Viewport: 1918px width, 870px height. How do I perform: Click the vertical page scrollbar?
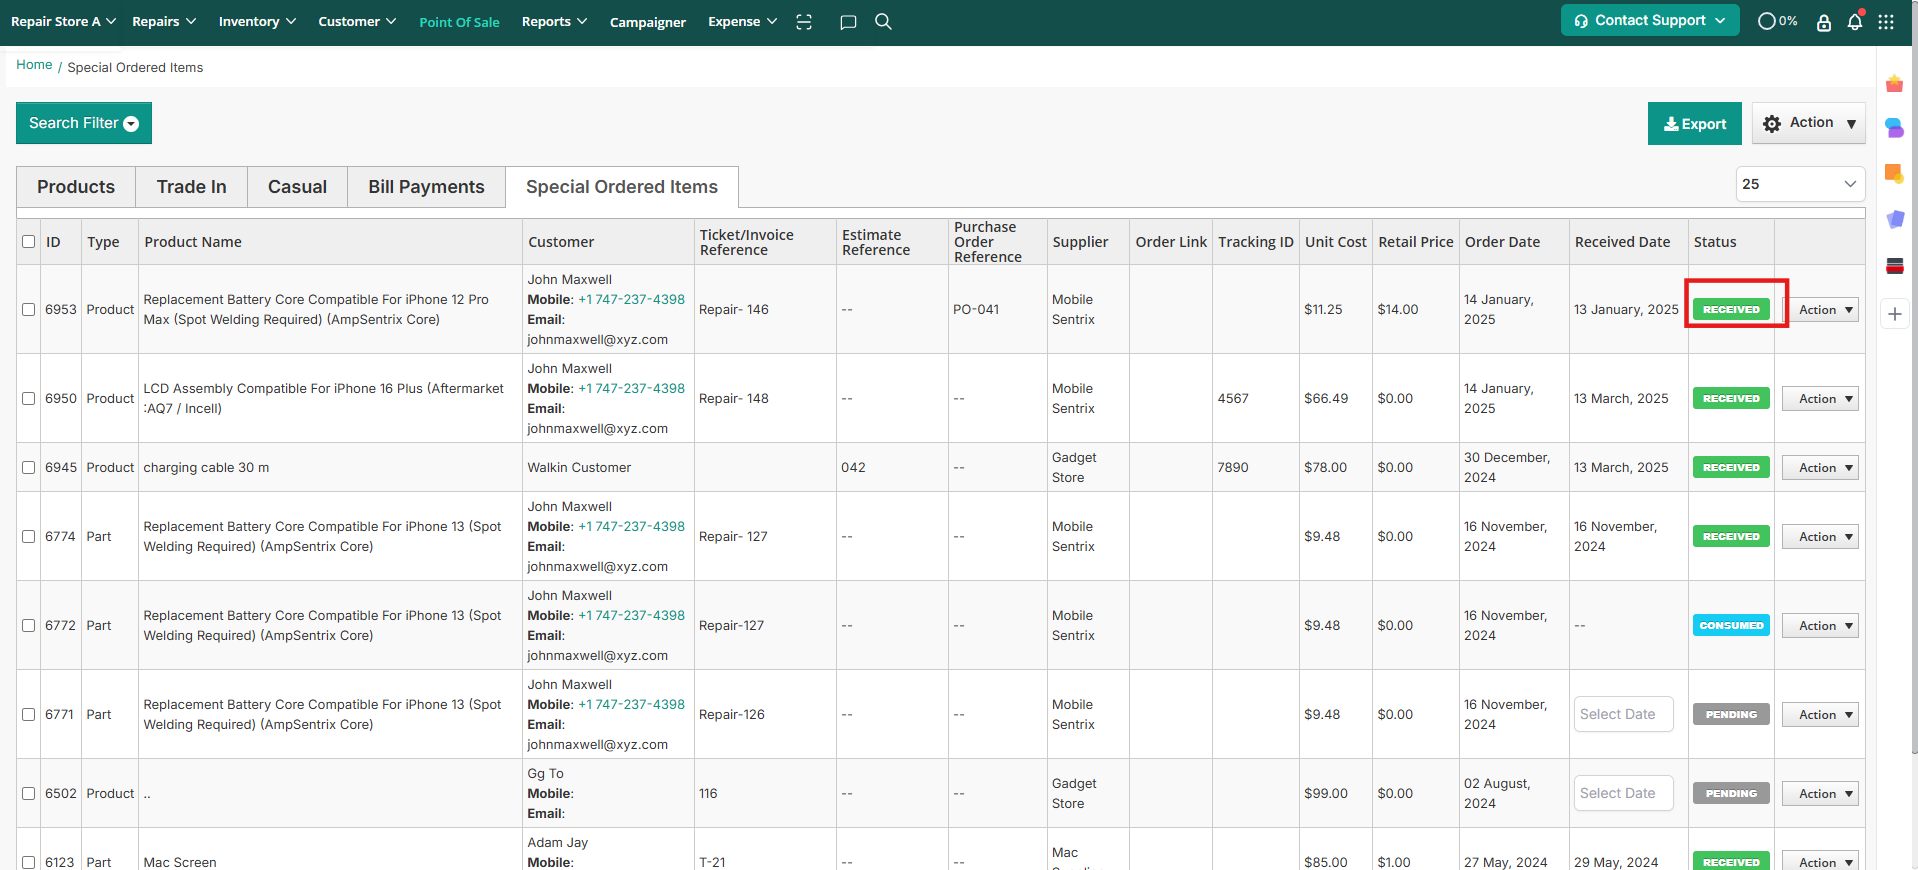click(x=1914, y=380)
